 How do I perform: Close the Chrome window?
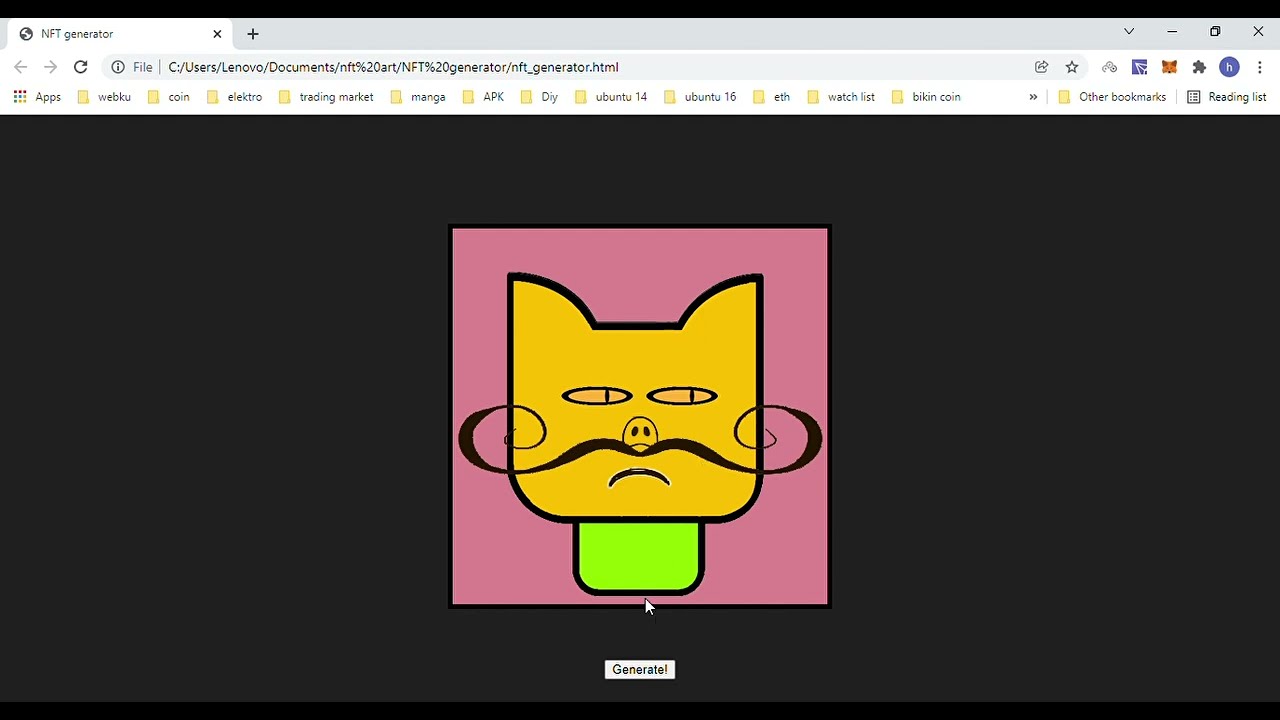coord(1258,32)
